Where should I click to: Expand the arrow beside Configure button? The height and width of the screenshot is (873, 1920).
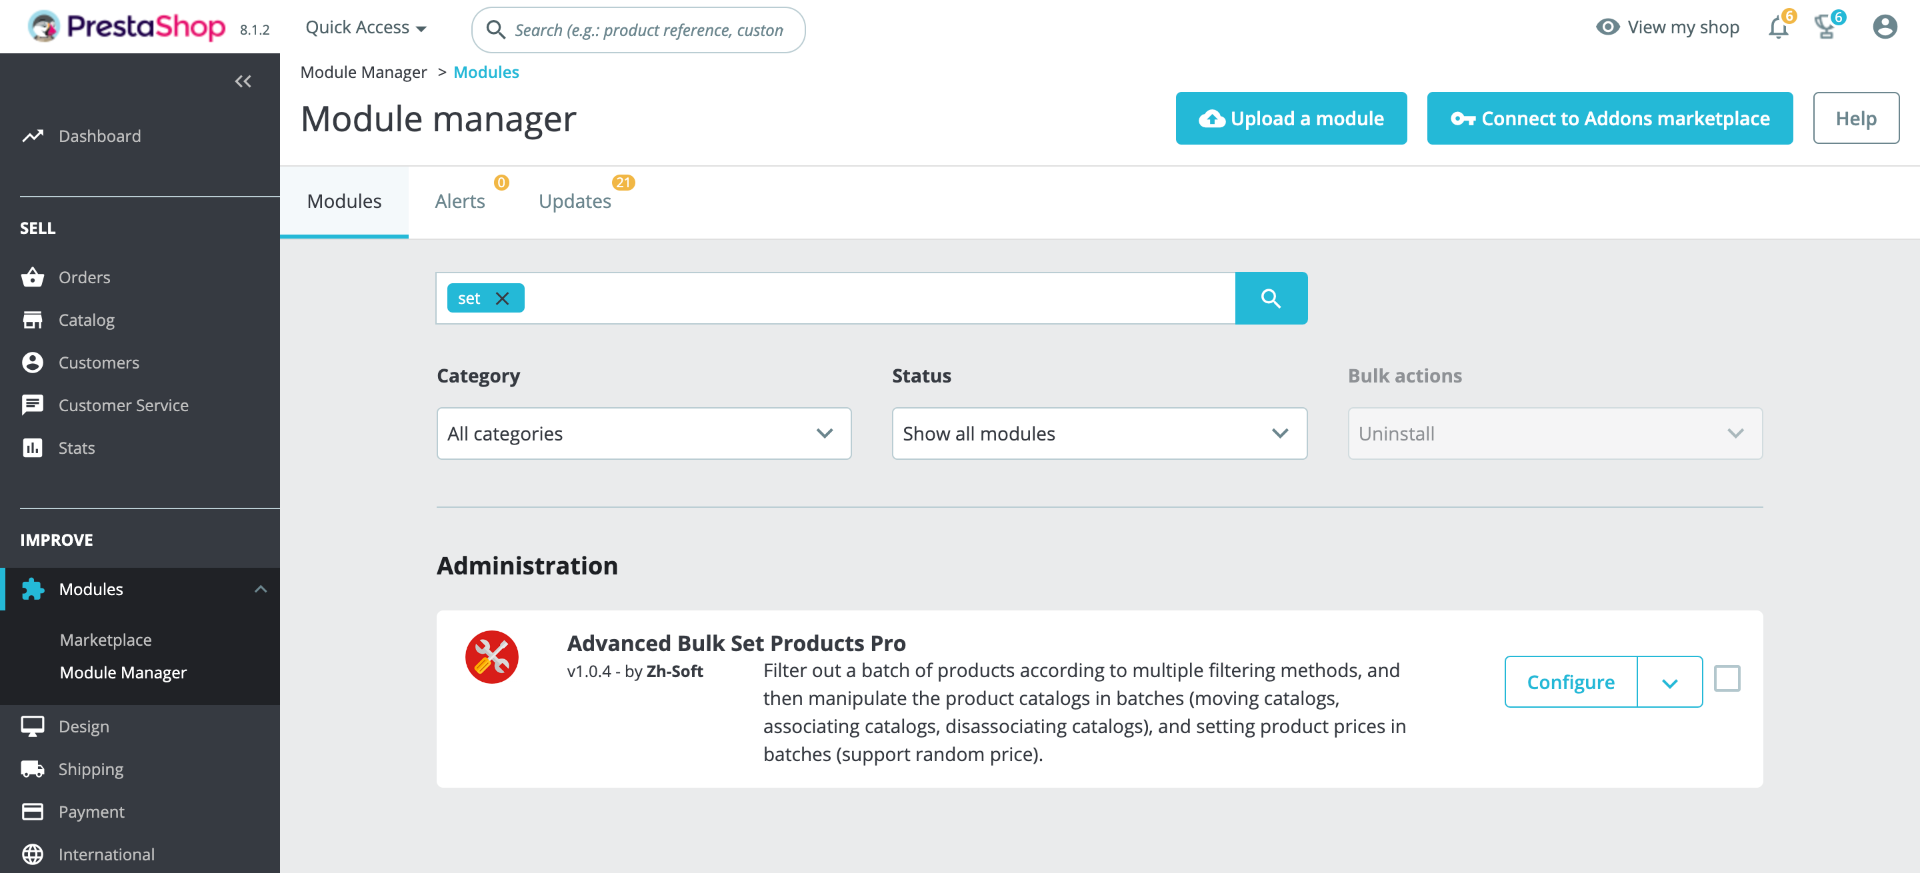coord(1670,682)
